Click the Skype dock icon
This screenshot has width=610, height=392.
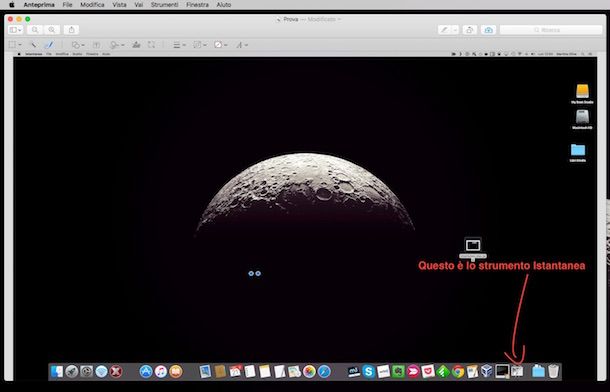tap(368, 371)
